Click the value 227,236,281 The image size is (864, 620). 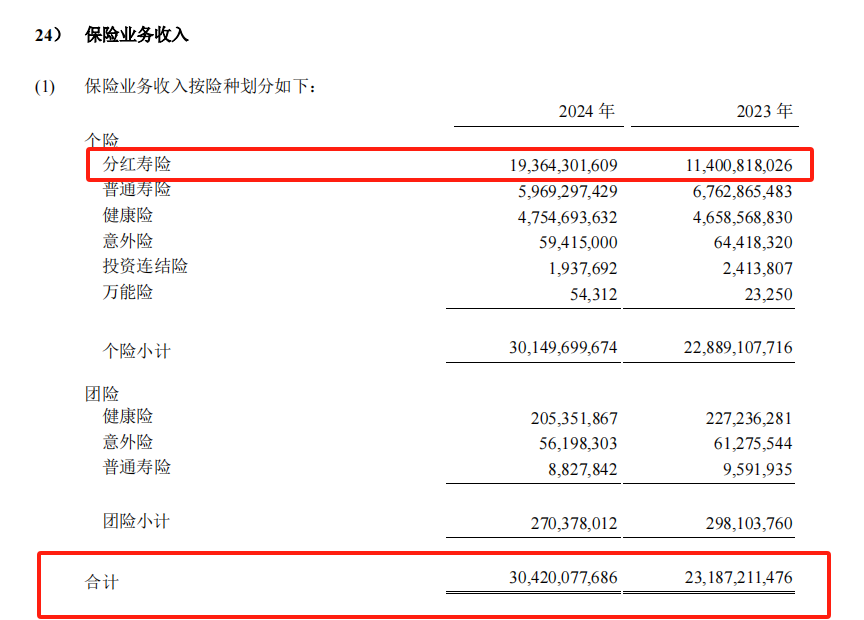coord(749,418)
